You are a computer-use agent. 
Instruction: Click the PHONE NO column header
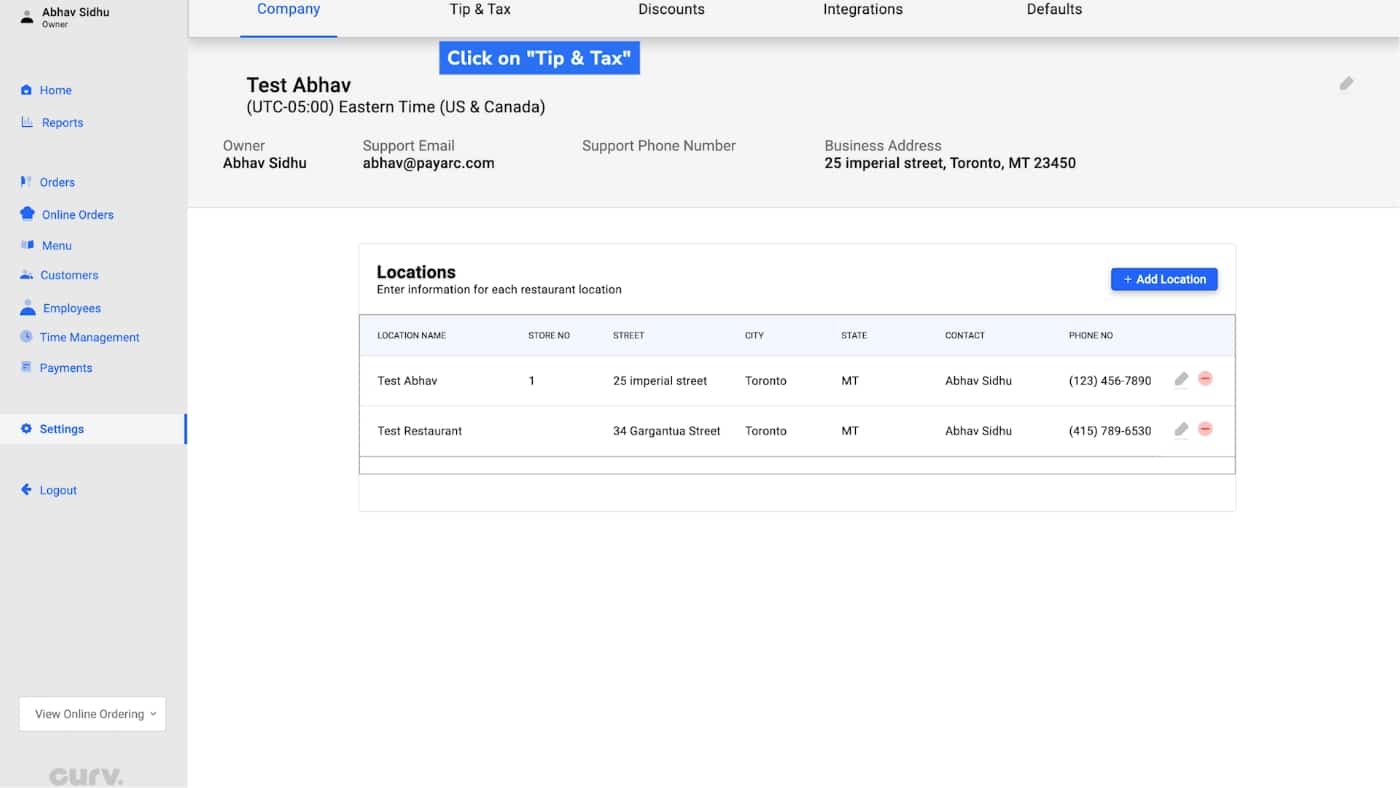pyautogui.click(x=1091, y=336)
